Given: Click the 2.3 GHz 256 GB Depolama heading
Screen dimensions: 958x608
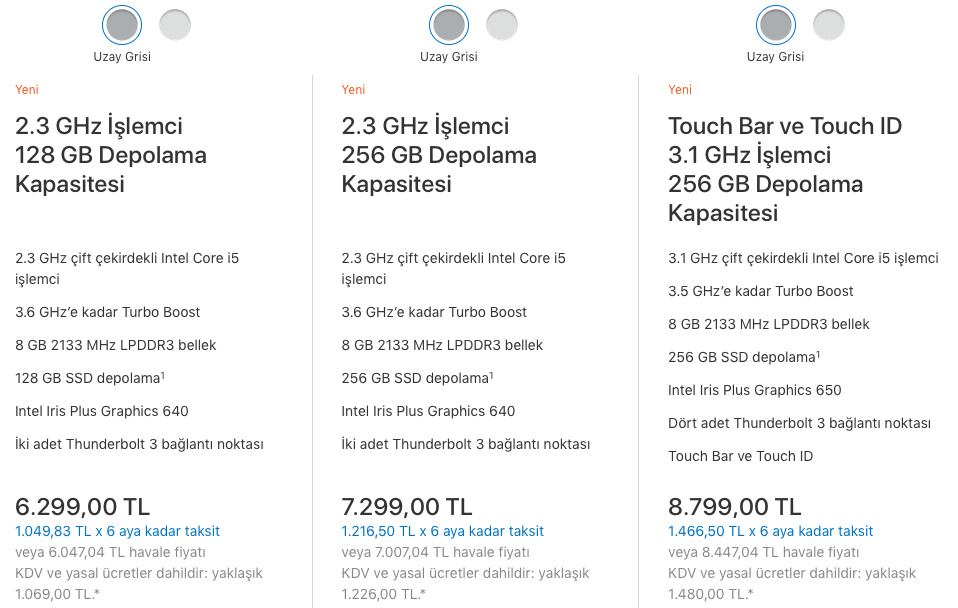Looking at the screenshot, I should (x=439, y=155).
